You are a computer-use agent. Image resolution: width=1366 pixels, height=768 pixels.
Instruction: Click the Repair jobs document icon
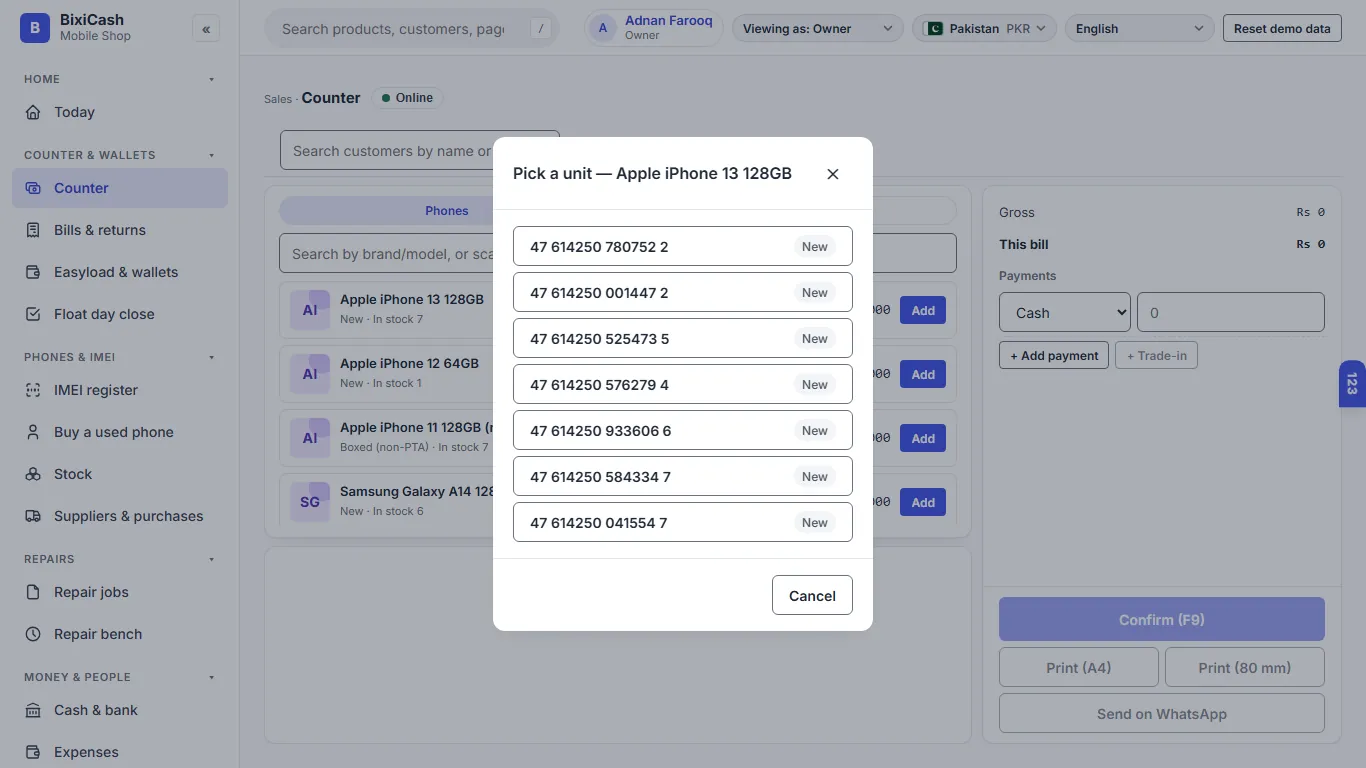33,592
